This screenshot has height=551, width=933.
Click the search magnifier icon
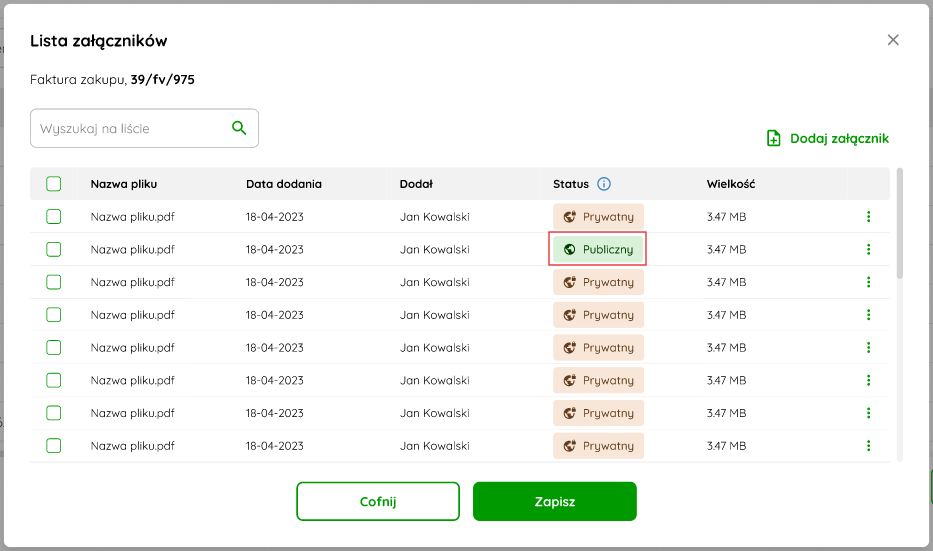pyautogui.click(x=239, y=128)
